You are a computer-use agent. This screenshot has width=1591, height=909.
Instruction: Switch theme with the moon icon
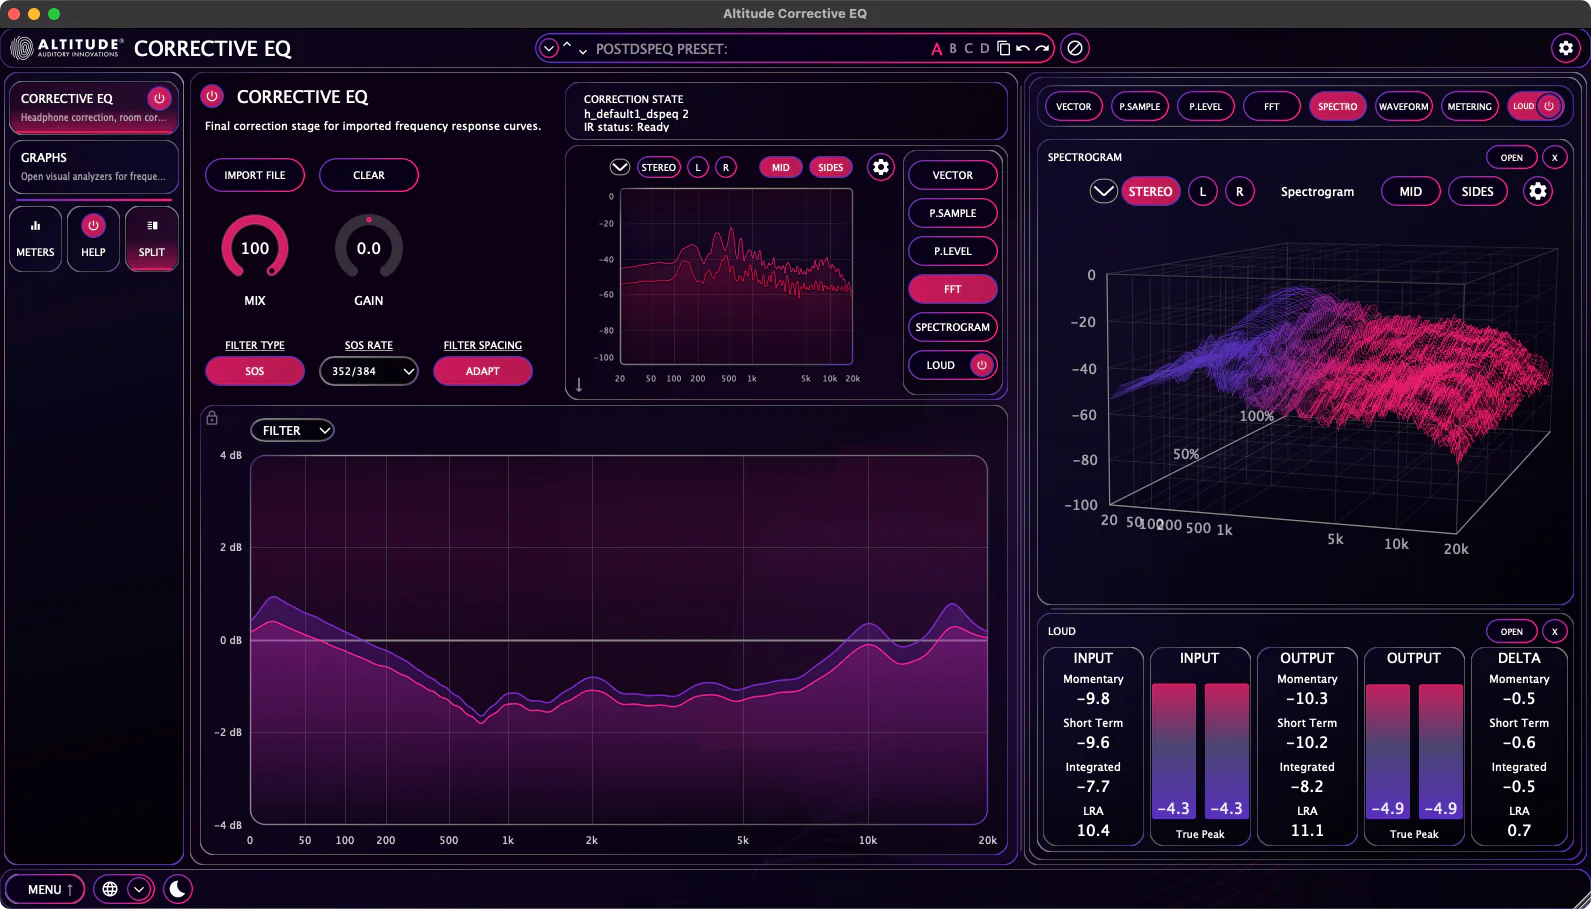point(178,889)
